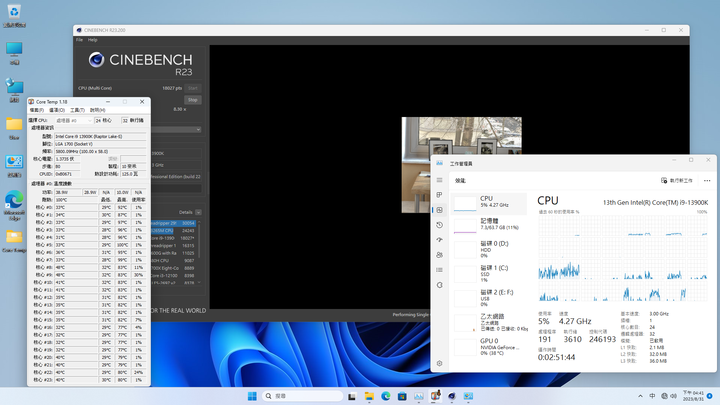This screenshot has height=405, width=720.
Task: Open Core Temp Tools menu (工具)
Action: (77, 110)
